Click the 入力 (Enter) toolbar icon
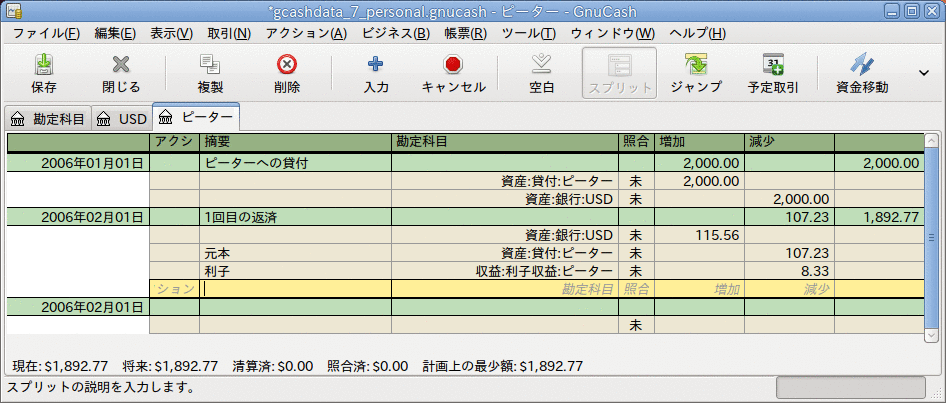Viewport: 946px width, 403px height. point(375,74)
